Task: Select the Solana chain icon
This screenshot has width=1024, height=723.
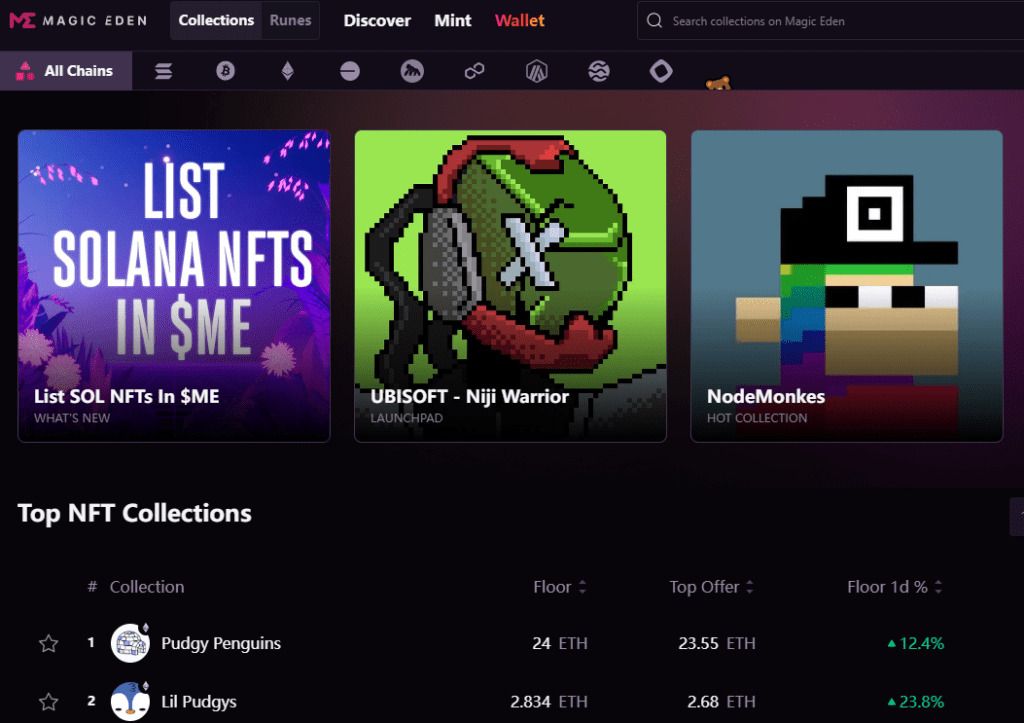Action: click(x=163, y=71)
